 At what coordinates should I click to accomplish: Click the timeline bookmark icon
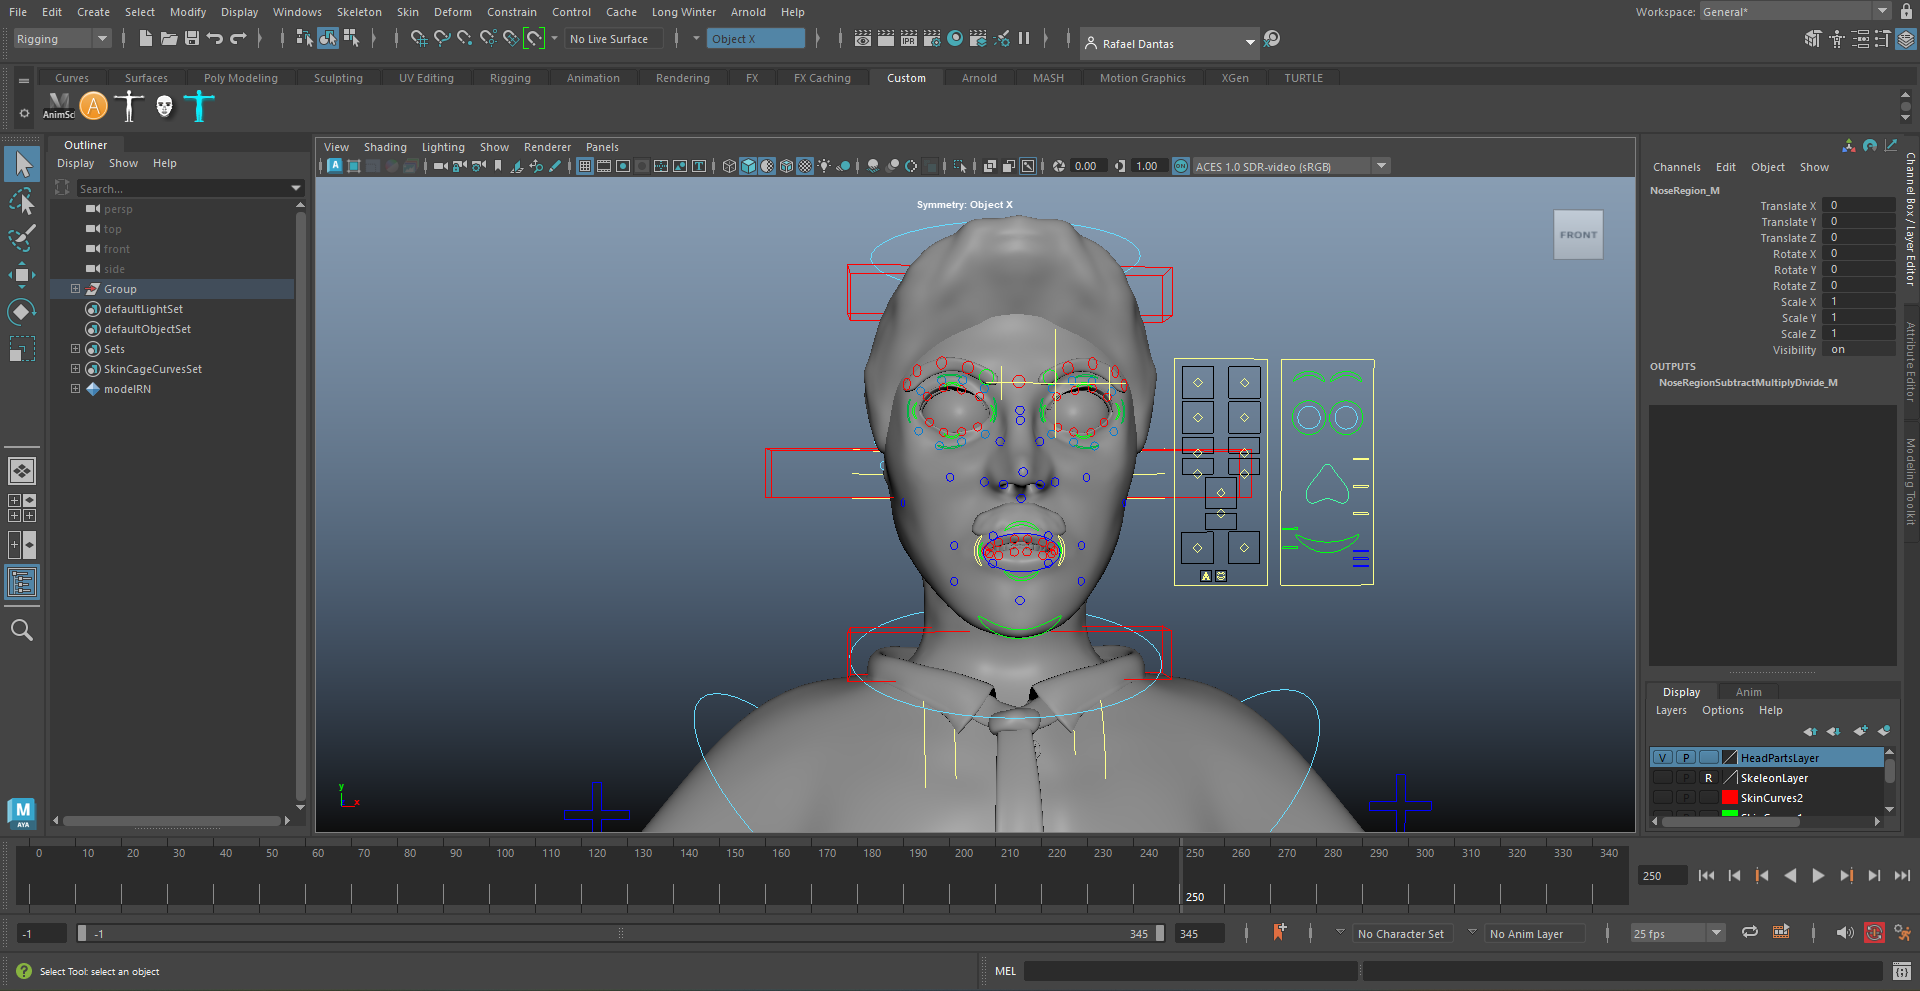(x=1279, y=932)
